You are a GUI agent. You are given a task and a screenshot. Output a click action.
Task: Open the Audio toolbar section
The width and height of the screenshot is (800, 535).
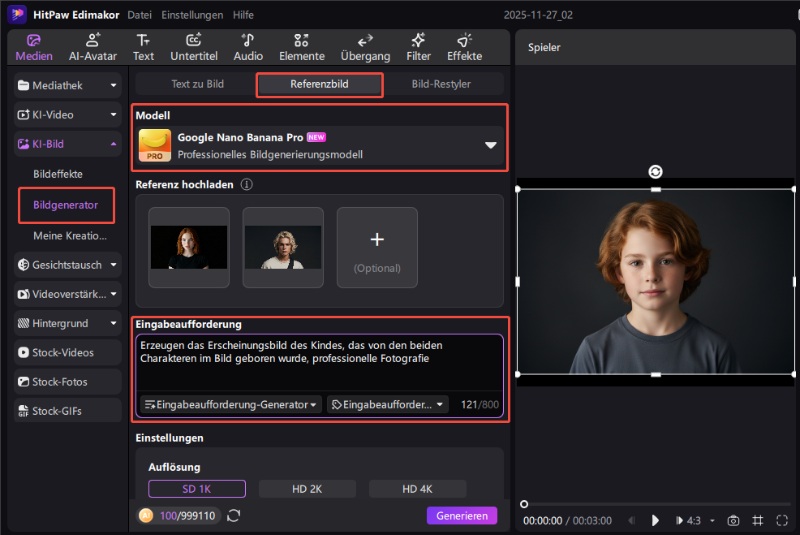[x=248, y=46]
